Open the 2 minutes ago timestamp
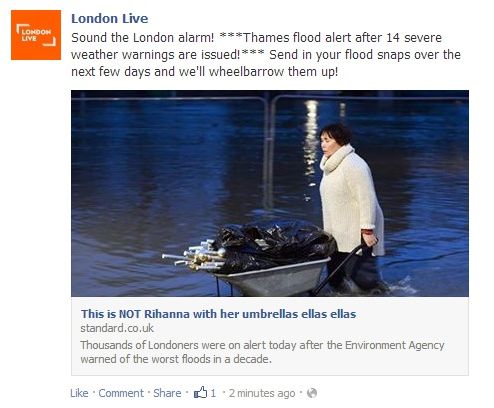 pos(262,393)
